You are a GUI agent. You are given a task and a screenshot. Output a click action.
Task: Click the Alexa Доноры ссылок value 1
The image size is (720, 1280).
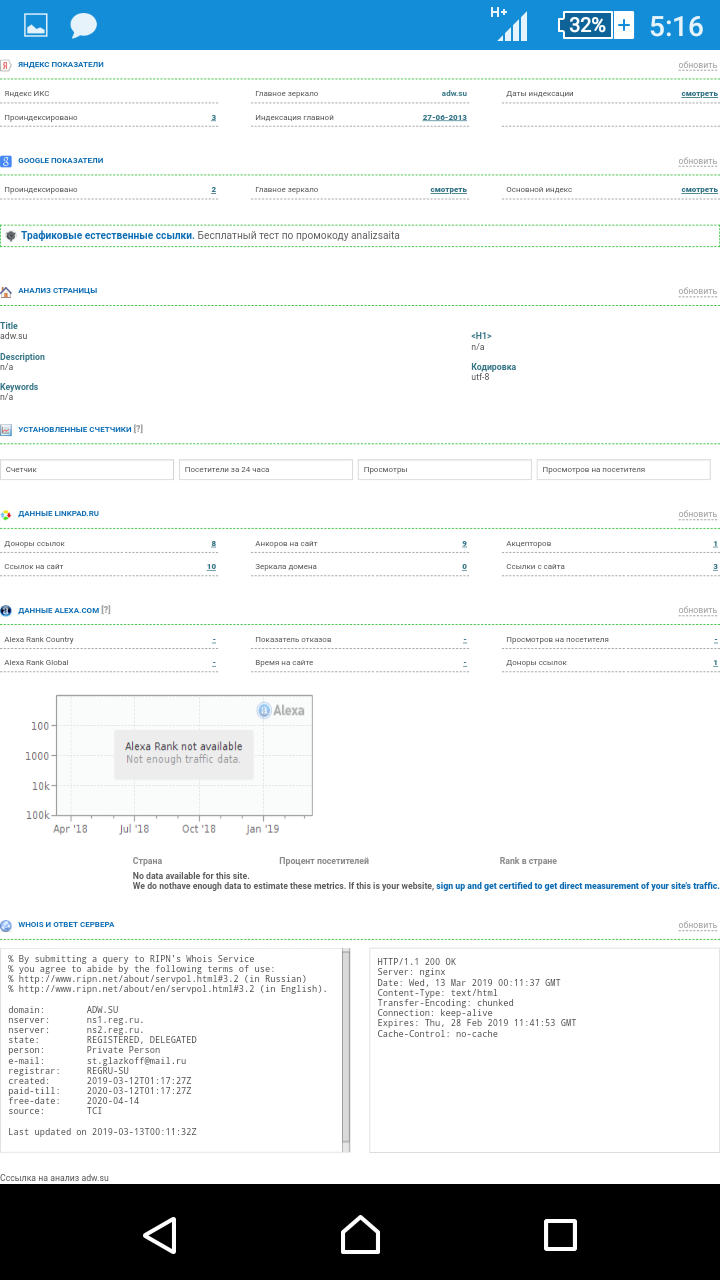715,663
